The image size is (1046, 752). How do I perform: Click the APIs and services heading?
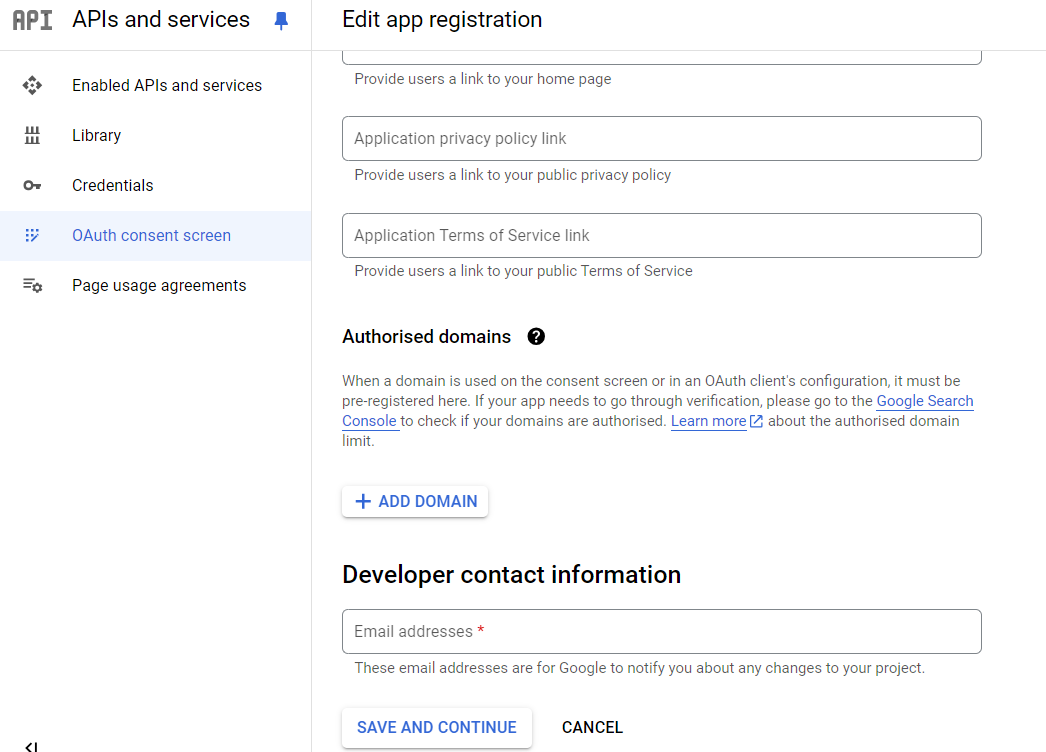coord(161,20)
